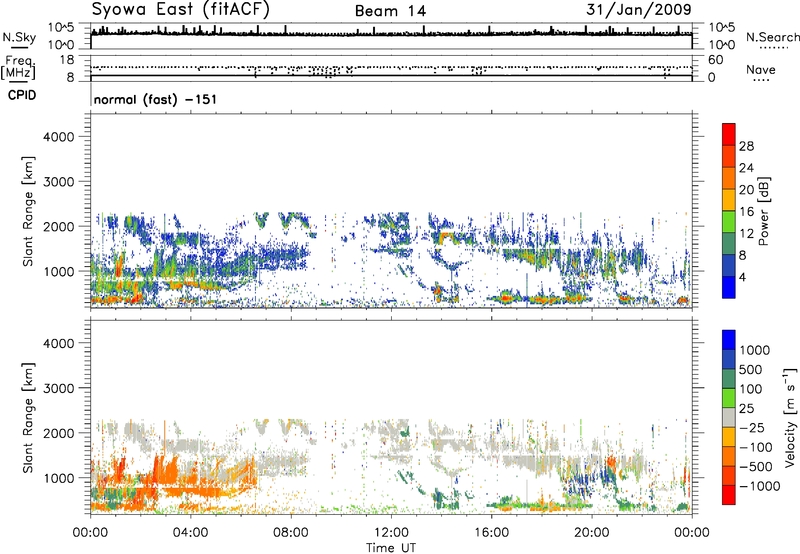
Task: Click the '60' Nave axis value
Action: click(715, 60)
